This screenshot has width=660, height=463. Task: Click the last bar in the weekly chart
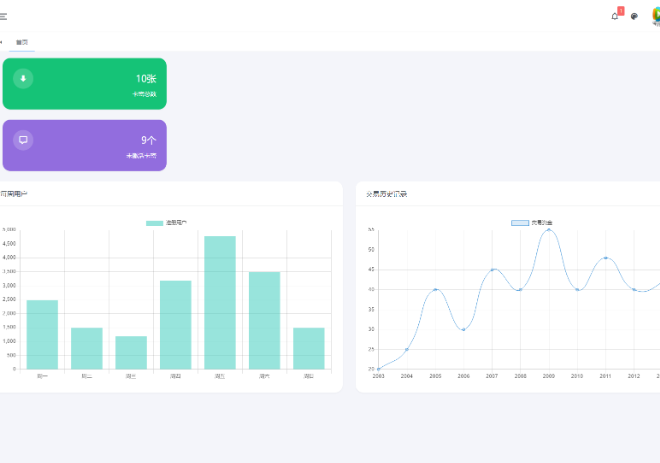(x=309, y=348)
